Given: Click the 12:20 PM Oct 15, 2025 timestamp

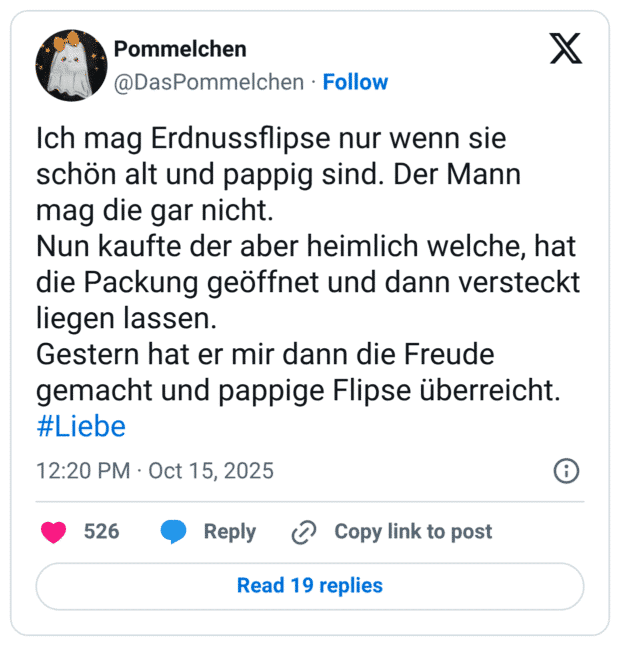Looking at the screenshot, I should pos(154,470).
